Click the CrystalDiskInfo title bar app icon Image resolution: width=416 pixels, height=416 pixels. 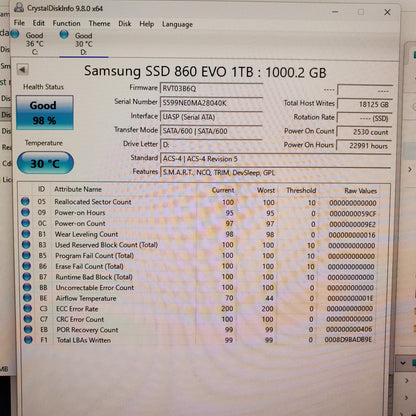19,7
